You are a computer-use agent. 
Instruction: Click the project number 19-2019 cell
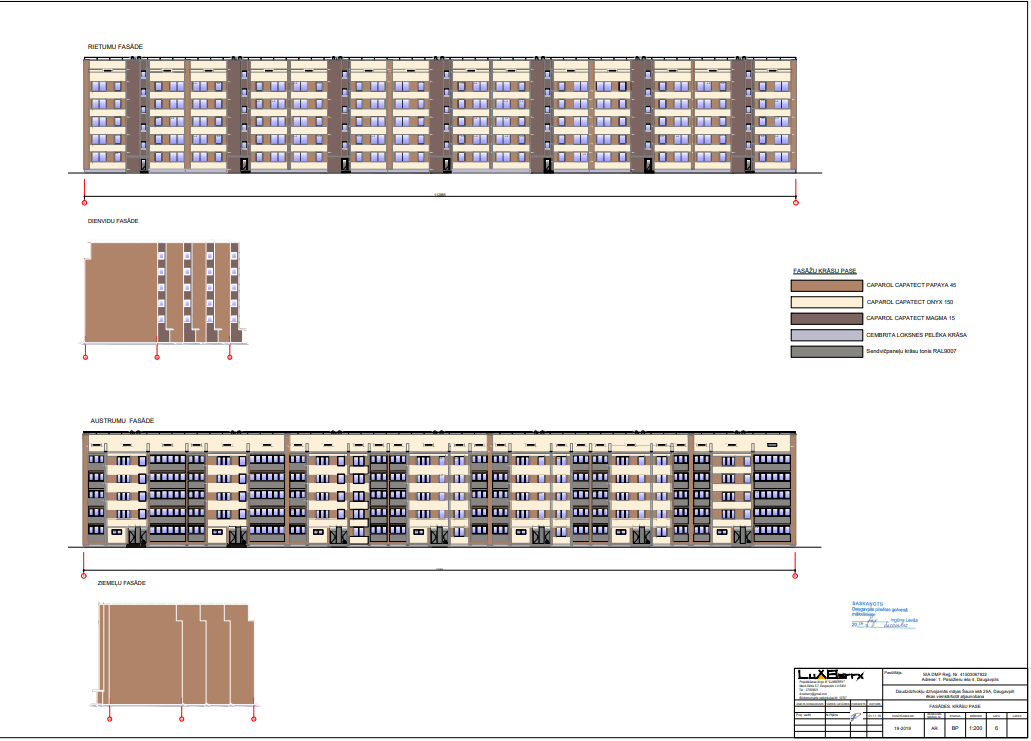[x=902, y=729]
